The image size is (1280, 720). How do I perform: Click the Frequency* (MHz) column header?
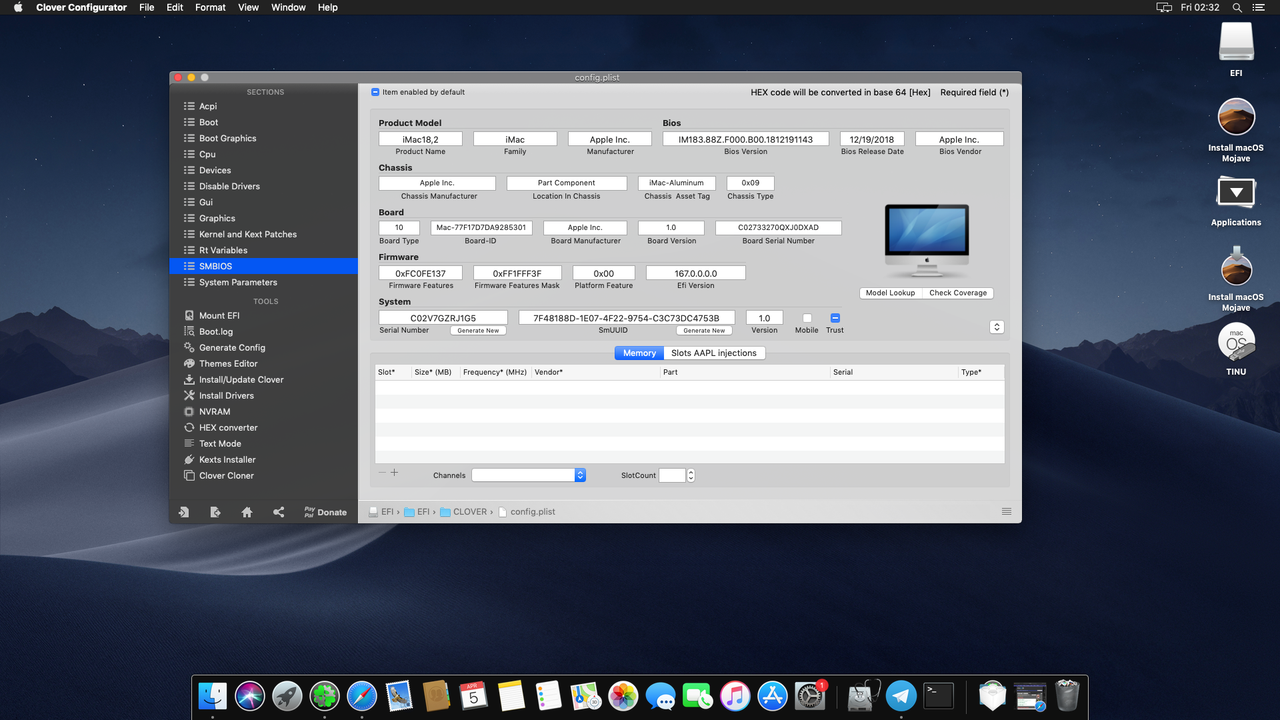495,372
